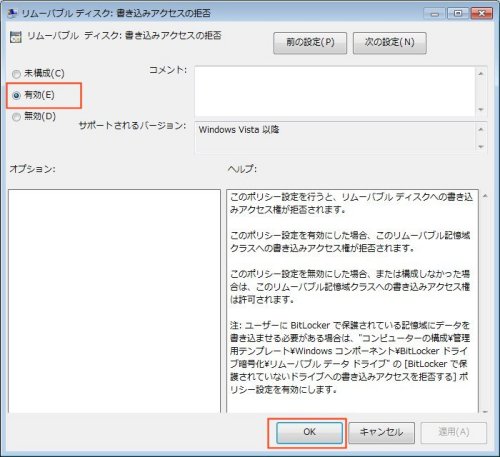Minimize the policy dialog window
The image size is (500, 457).
pos(434,14)
